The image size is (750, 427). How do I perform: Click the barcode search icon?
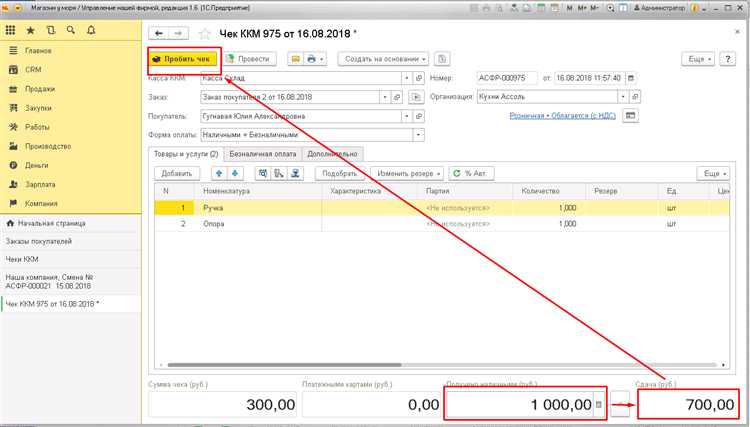[x=263, y=174]
